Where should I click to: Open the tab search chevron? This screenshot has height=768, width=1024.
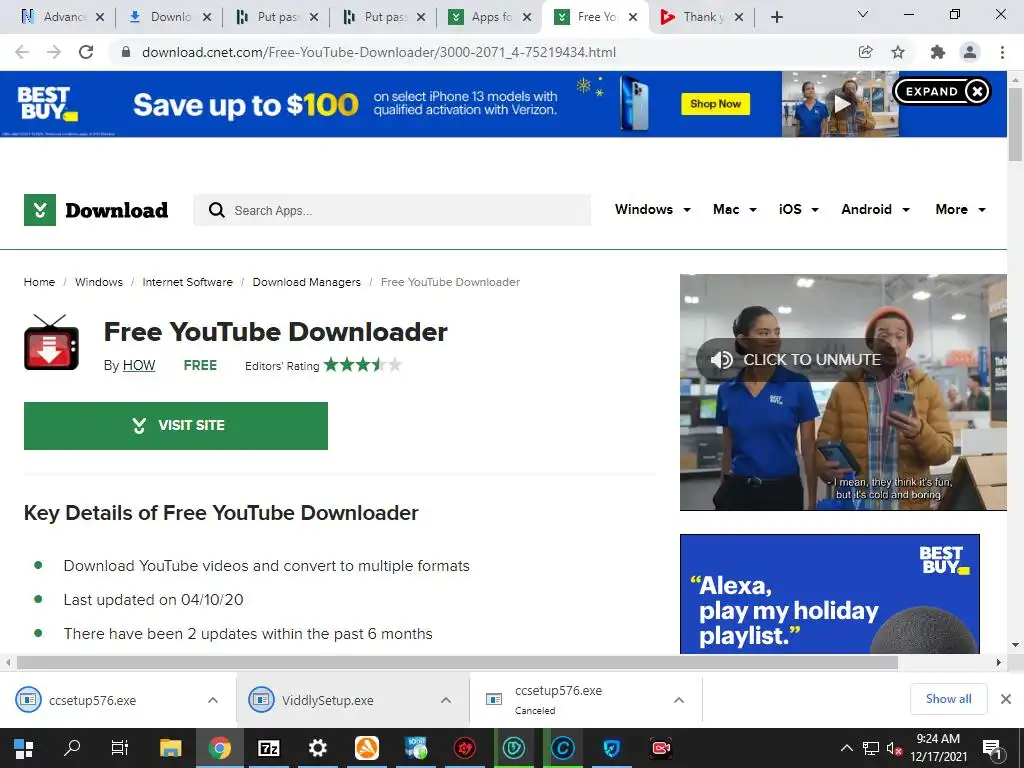click(x=863, y=14)
